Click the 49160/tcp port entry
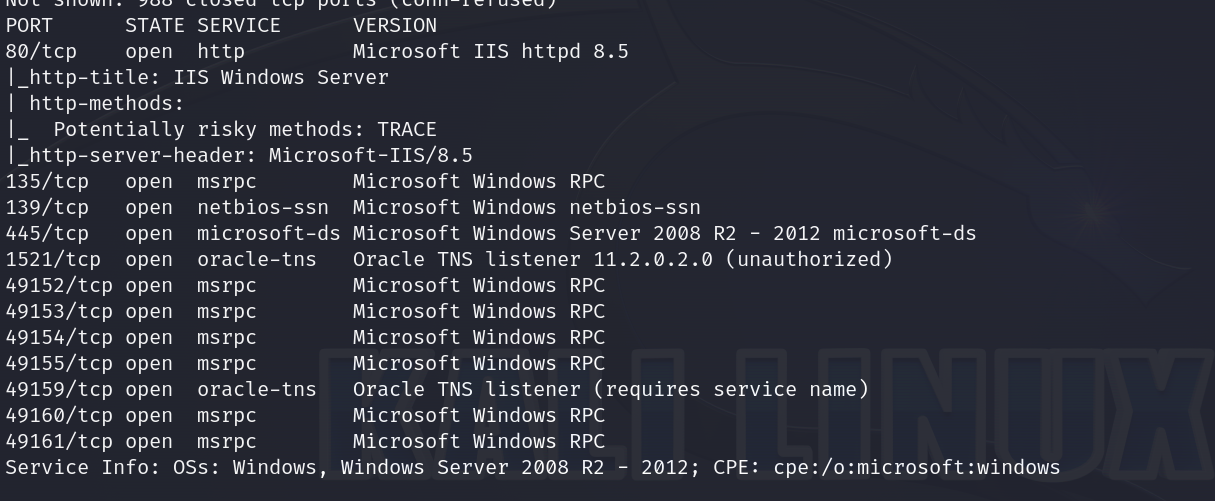Screen dimensions: 1215x501 click(59, 415)
